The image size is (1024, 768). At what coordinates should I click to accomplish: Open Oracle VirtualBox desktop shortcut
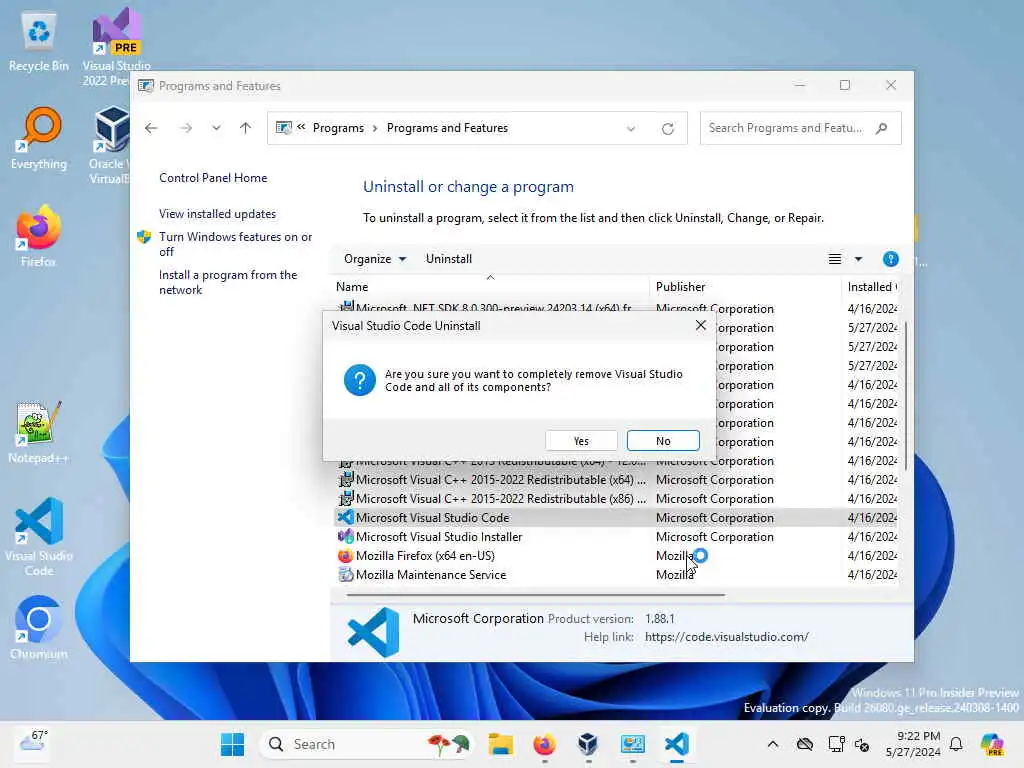(110, 145)
